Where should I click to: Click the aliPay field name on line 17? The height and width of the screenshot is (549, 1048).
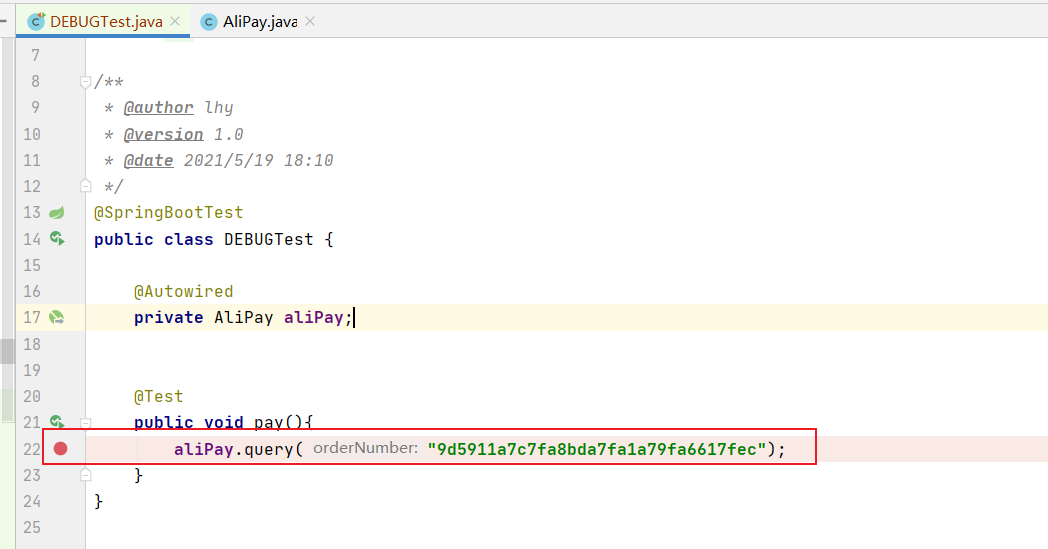(x=313, y=318)
